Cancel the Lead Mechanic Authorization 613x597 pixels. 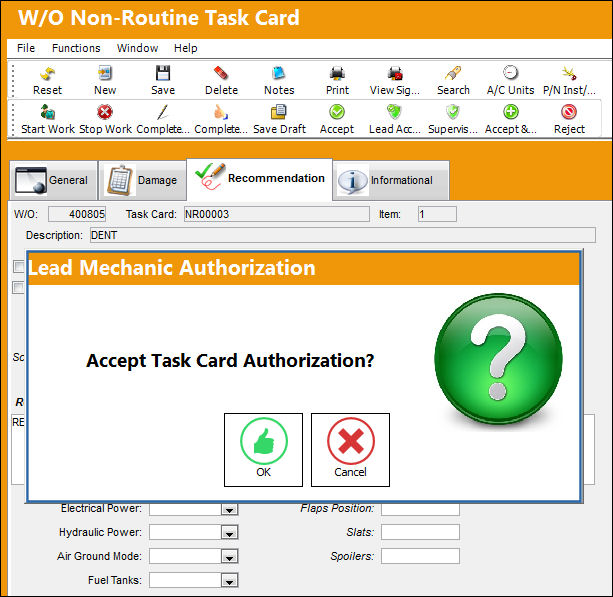pyautogui.click(x=350, y=450)
